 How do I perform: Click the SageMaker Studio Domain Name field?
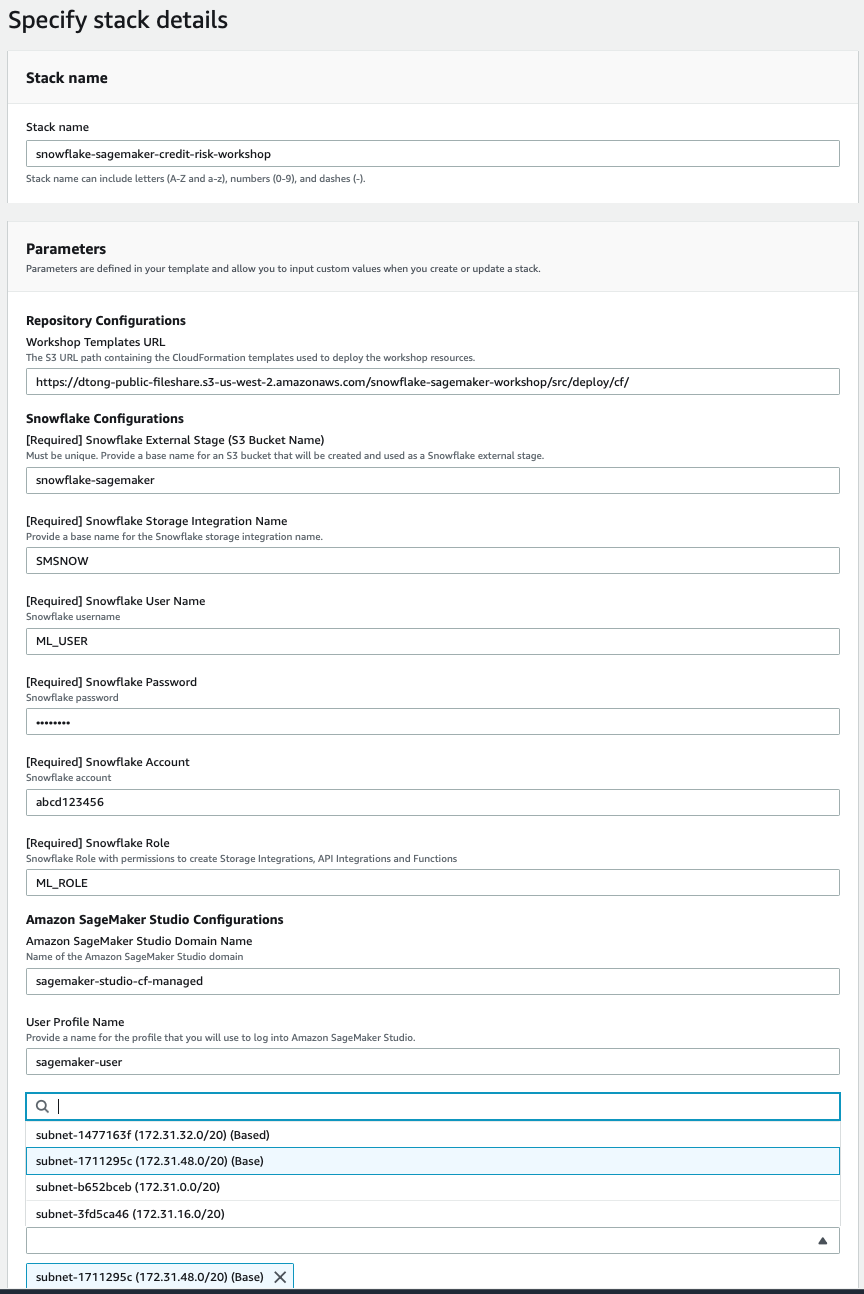tap(432, 981)
